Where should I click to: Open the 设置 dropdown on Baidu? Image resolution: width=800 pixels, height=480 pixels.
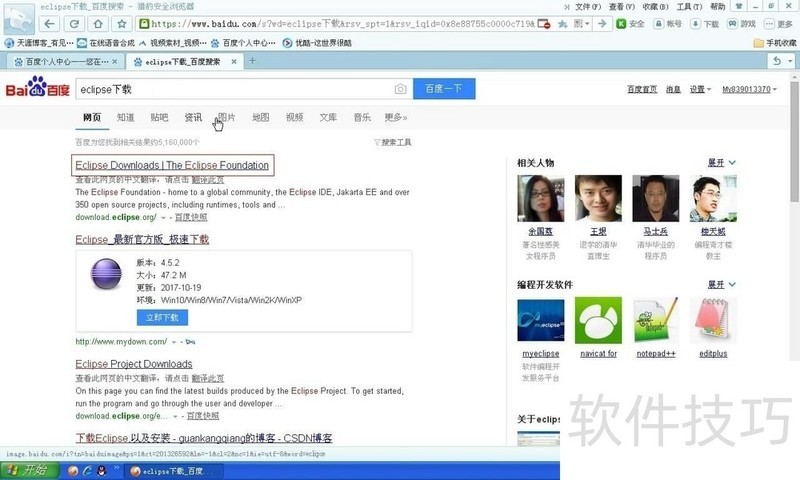click(x=700, y=89)
